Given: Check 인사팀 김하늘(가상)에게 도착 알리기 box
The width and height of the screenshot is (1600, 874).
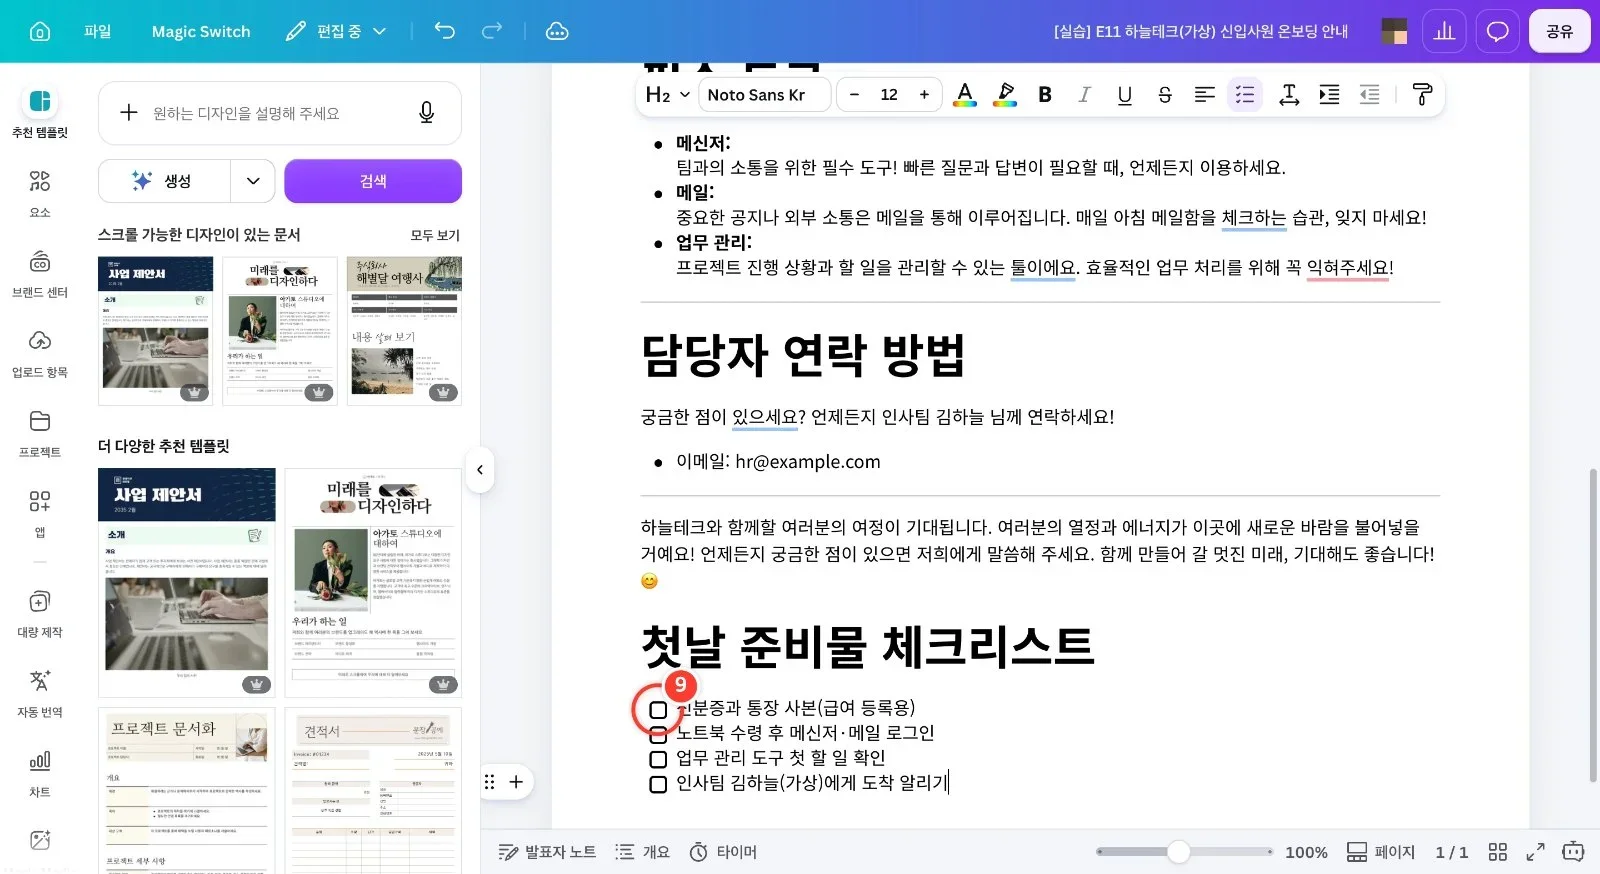Looking at the screenshot, I should [658, 784].
